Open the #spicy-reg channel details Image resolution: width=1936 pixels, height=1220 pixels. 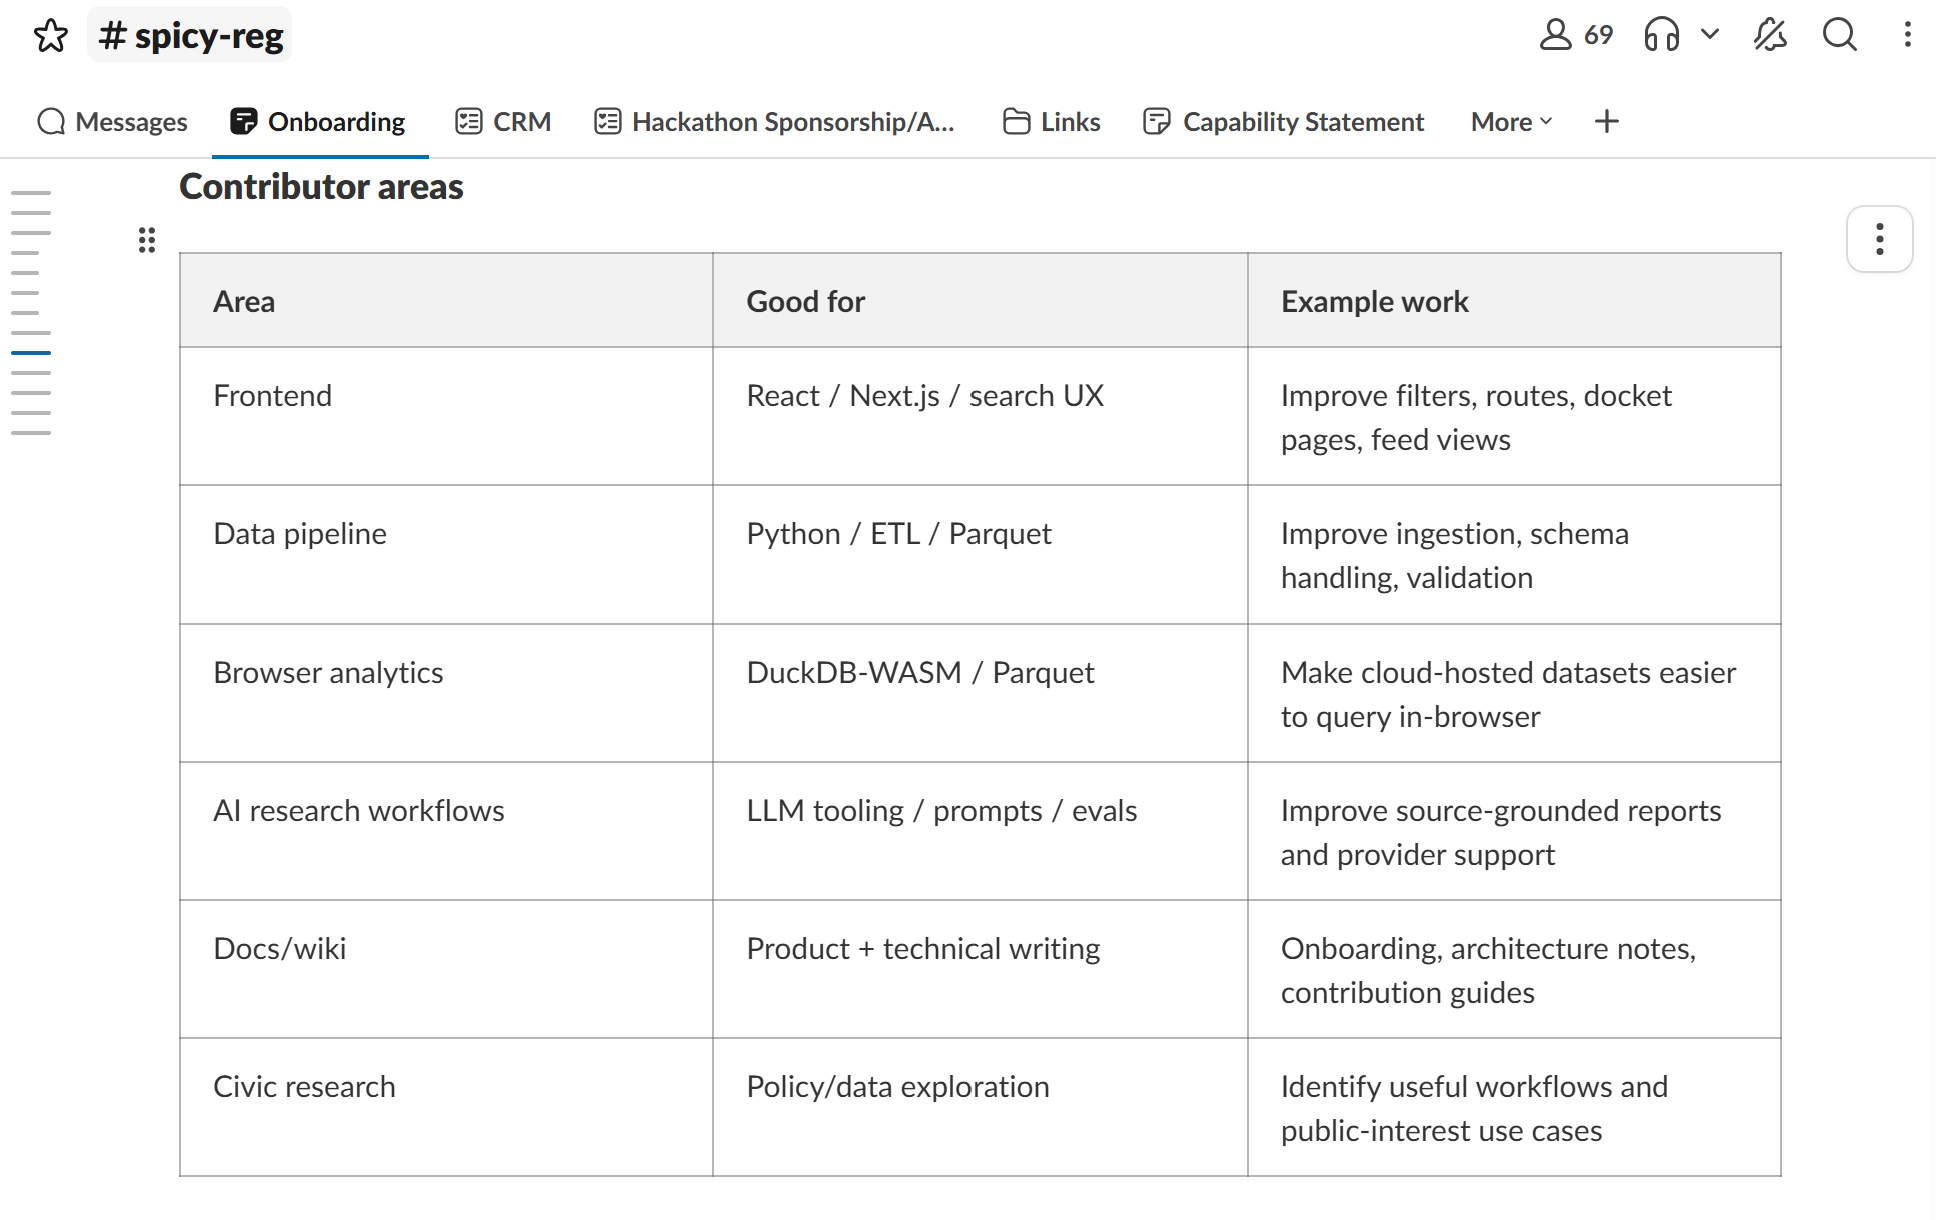point(190,35)
